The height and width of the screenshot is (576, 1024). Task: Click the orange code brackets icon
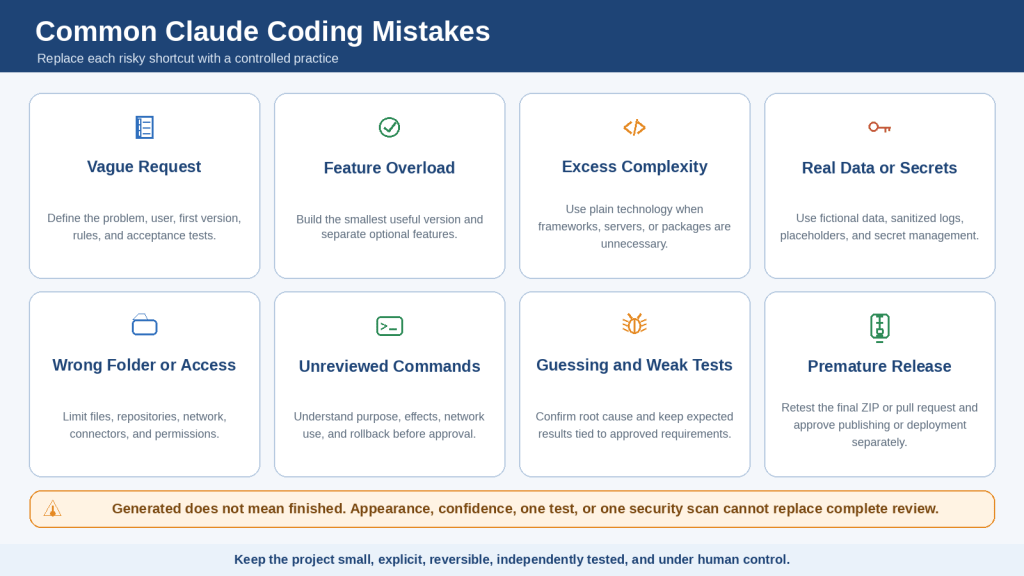pos(634,127)
